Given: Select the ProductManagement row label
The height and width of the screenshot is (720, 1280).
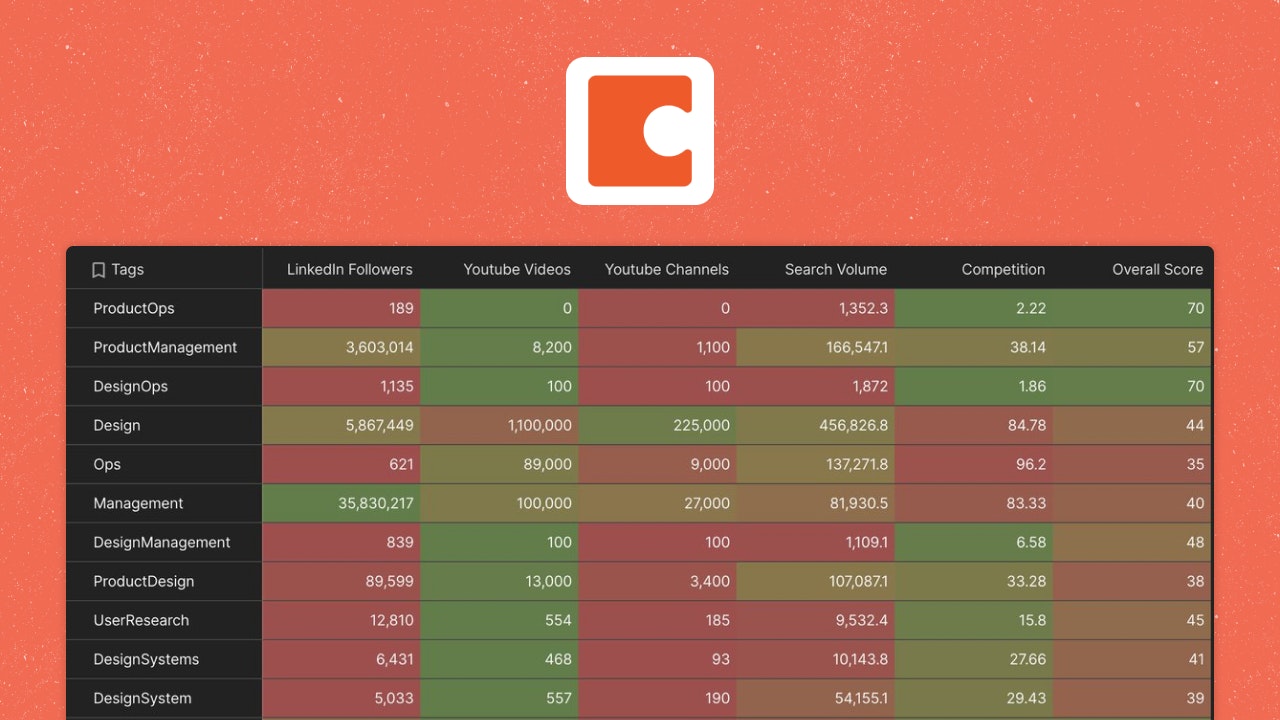Looking at the screenshot, I should point(165,347).
